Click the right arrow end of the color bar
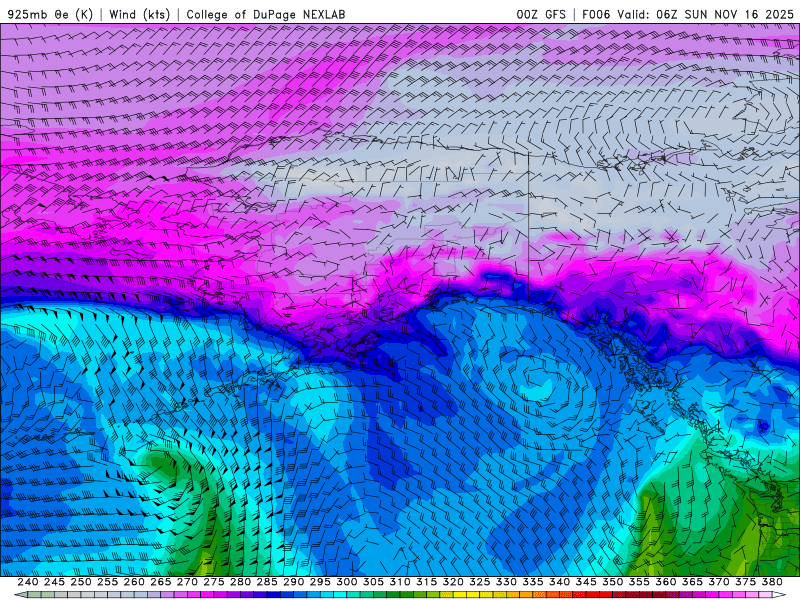This screenshot has width=800, height=600. tap(779, 595)
